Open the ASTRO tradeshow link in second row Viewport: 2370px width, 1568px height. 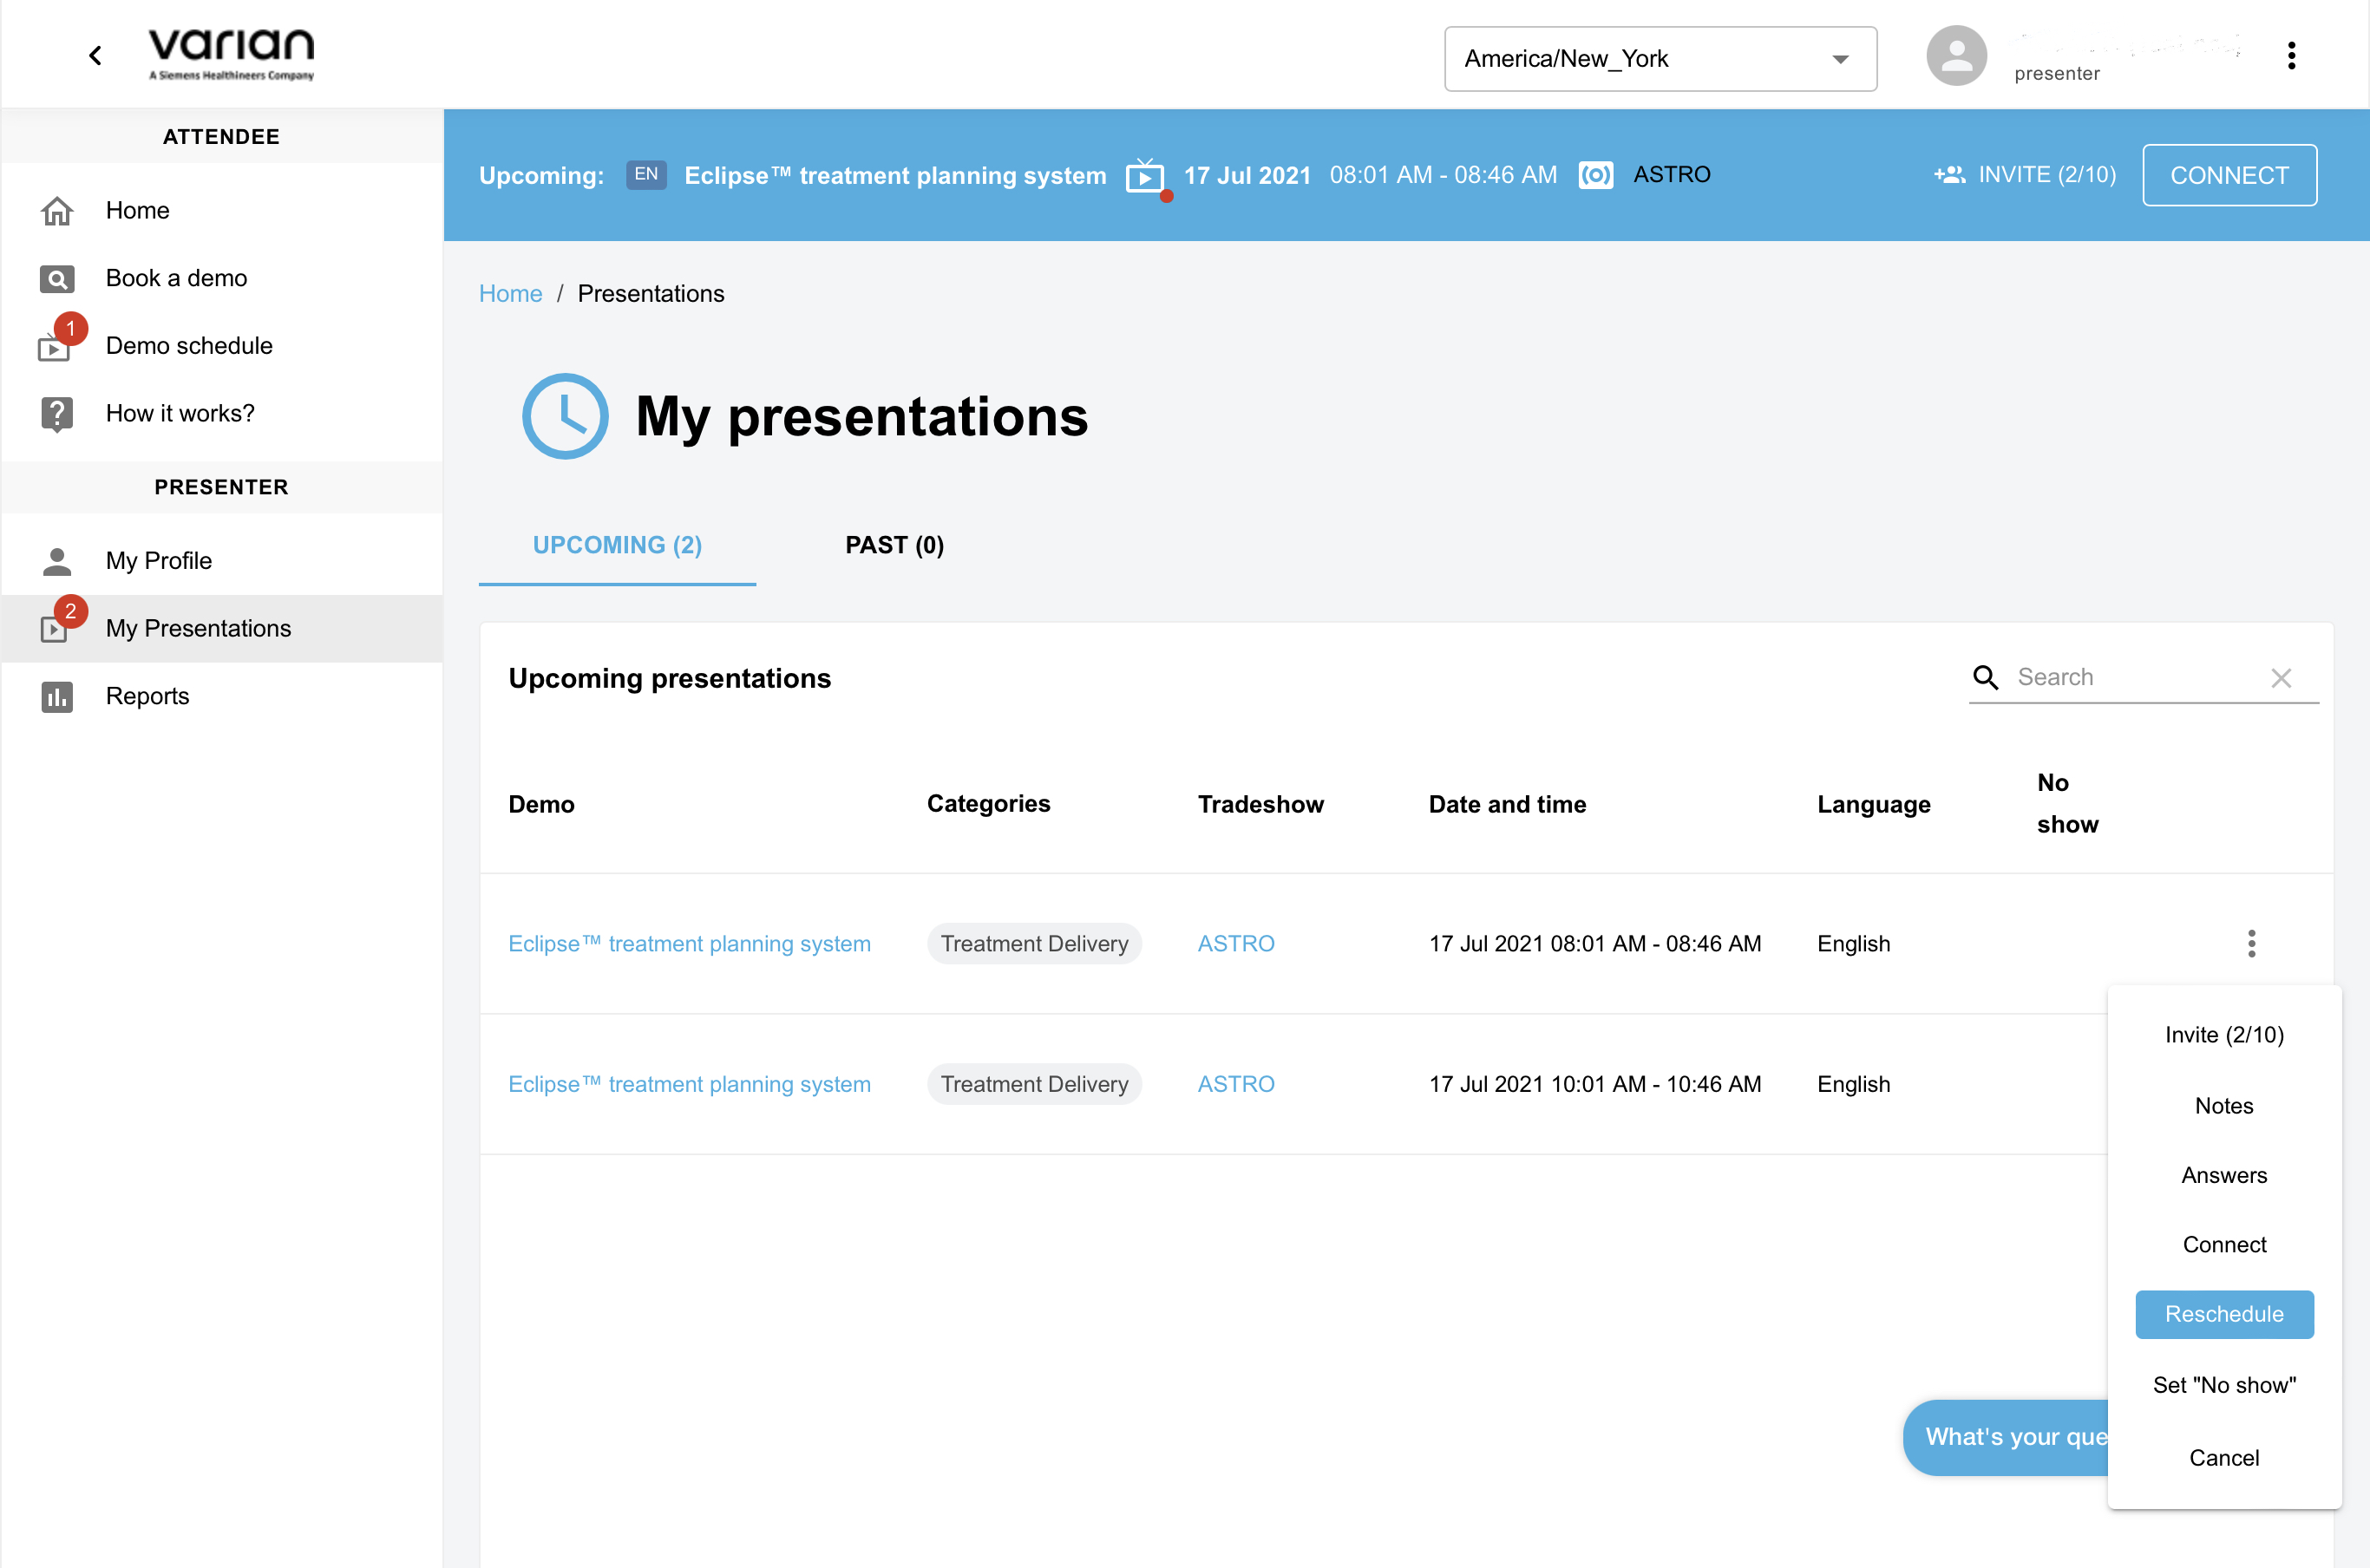(x=1235, y=1084)
